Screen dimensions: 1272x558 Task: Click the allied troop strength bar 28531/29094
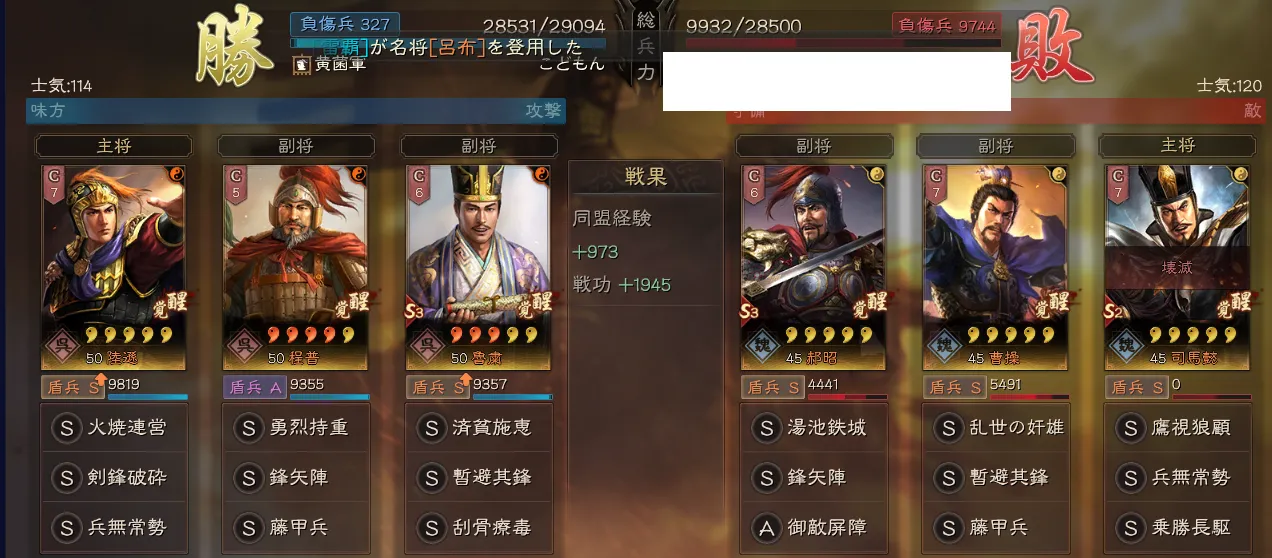448,43
